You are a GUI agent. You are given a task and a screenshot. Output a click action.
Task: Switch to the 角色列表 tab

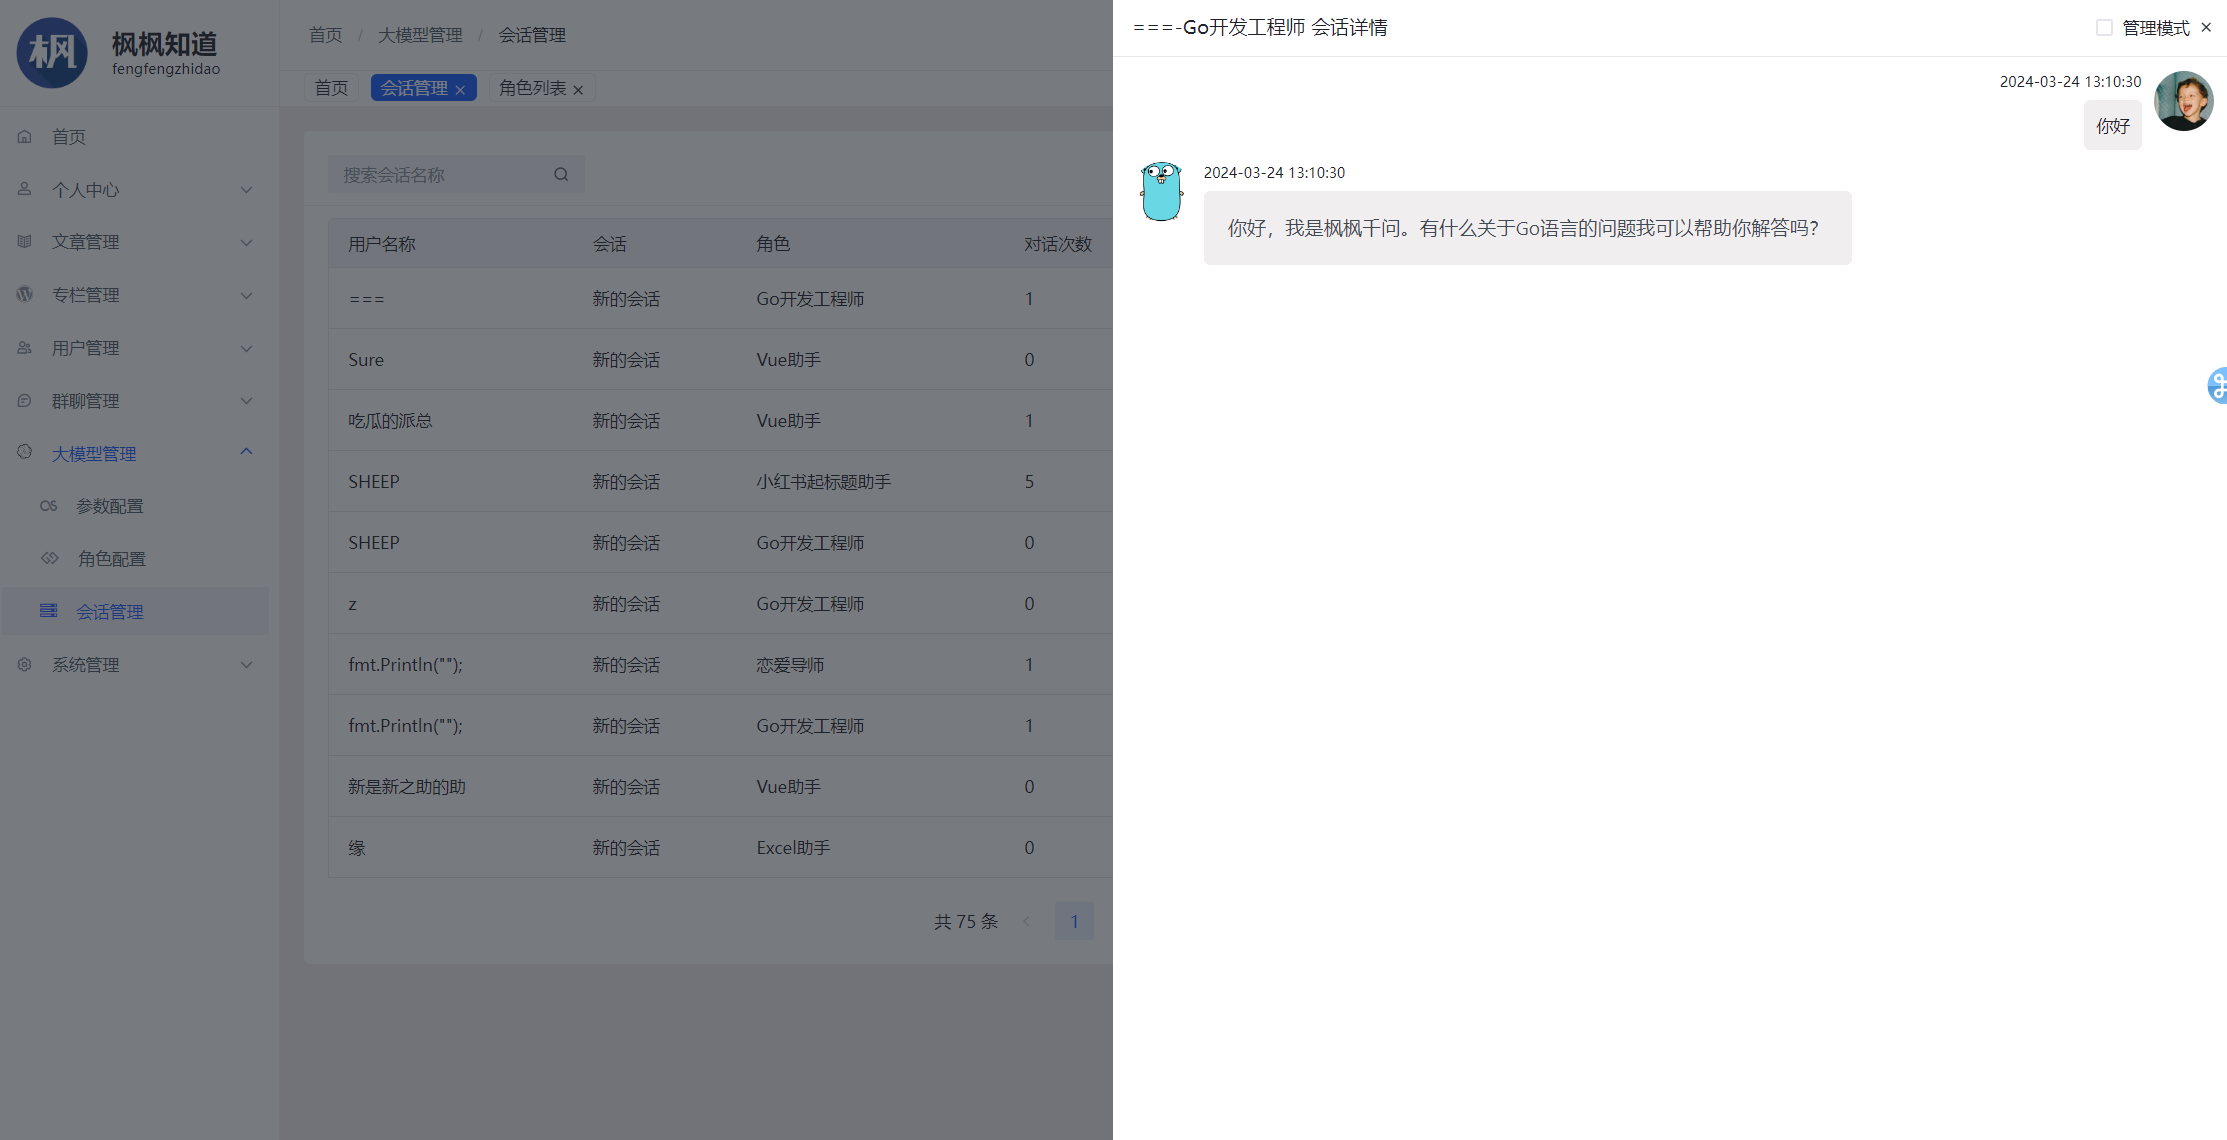532,88
